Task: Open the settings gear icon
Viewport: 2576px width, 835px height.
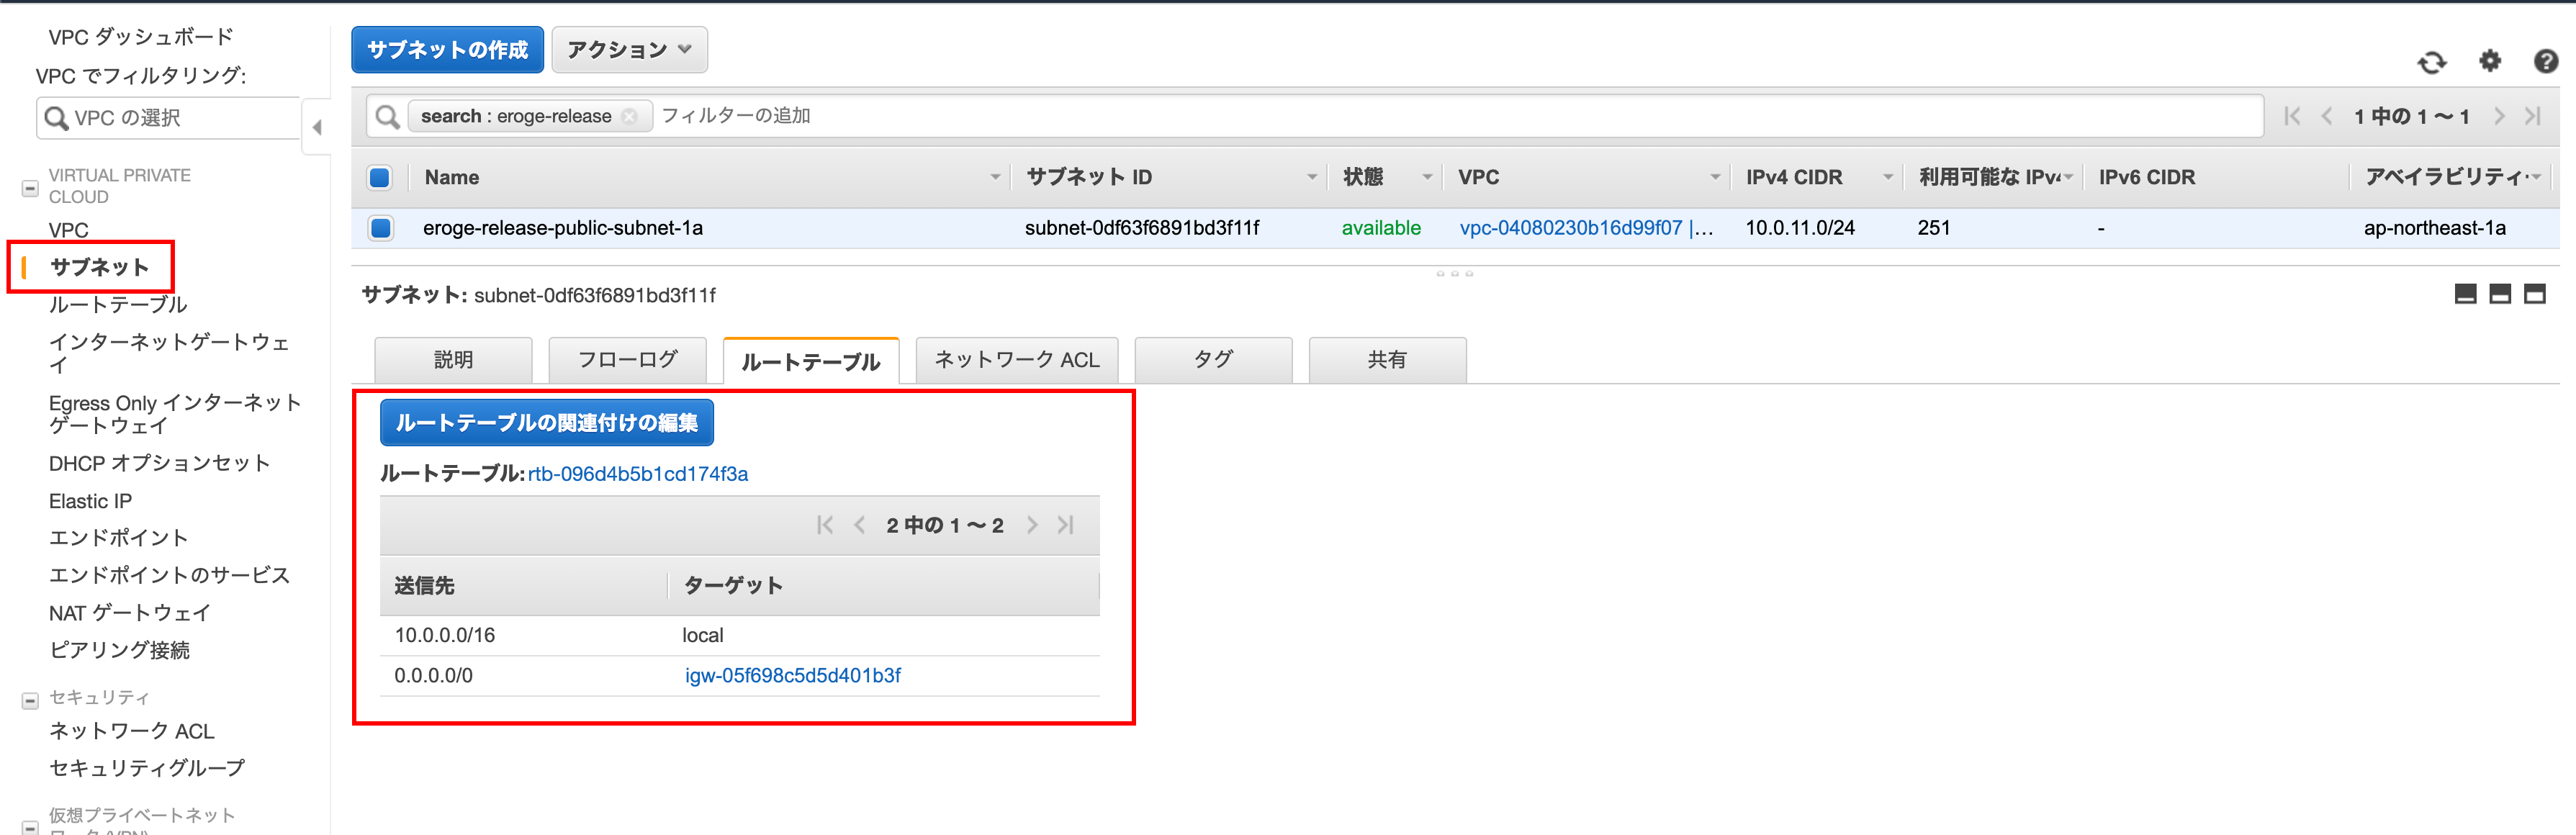Action: 2489,62
